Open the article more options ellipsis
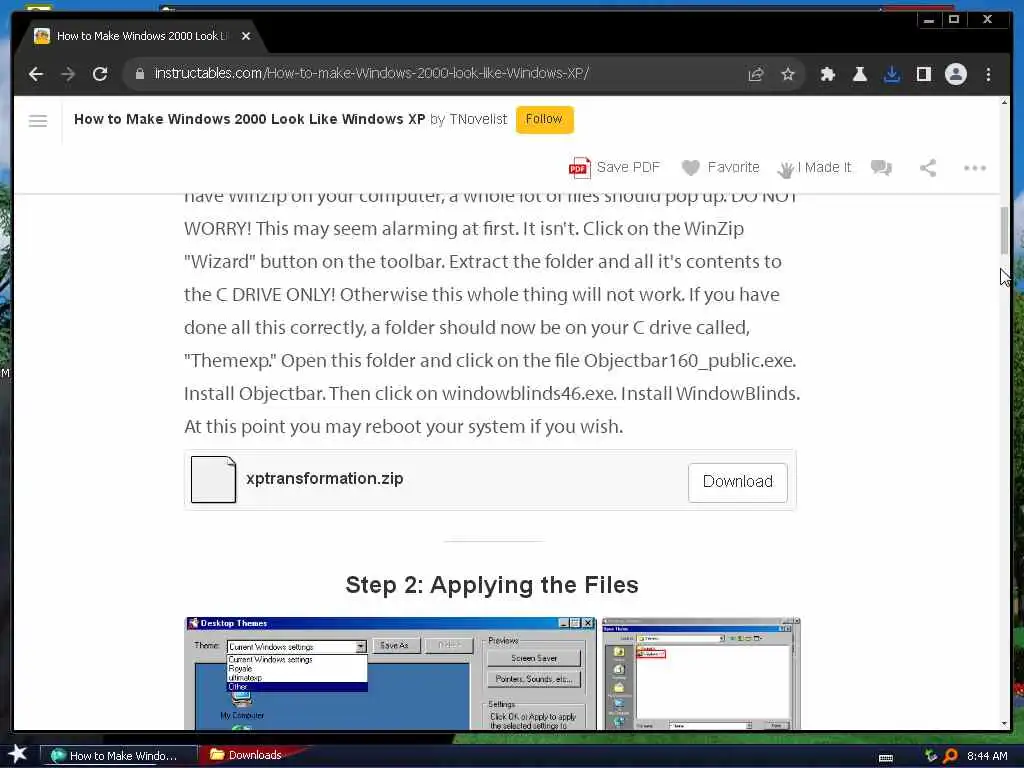Viewport: 1024px width, 768px height. [x=975, y=168]
